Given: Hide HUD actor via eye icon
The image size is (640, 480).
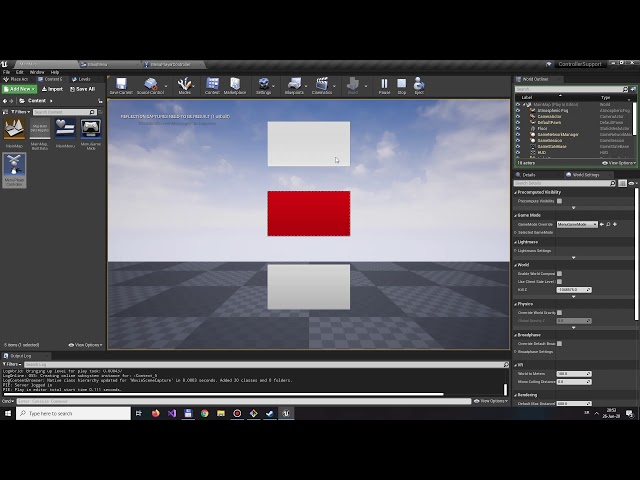Looking at the screenshot, I should coord(518,152).
